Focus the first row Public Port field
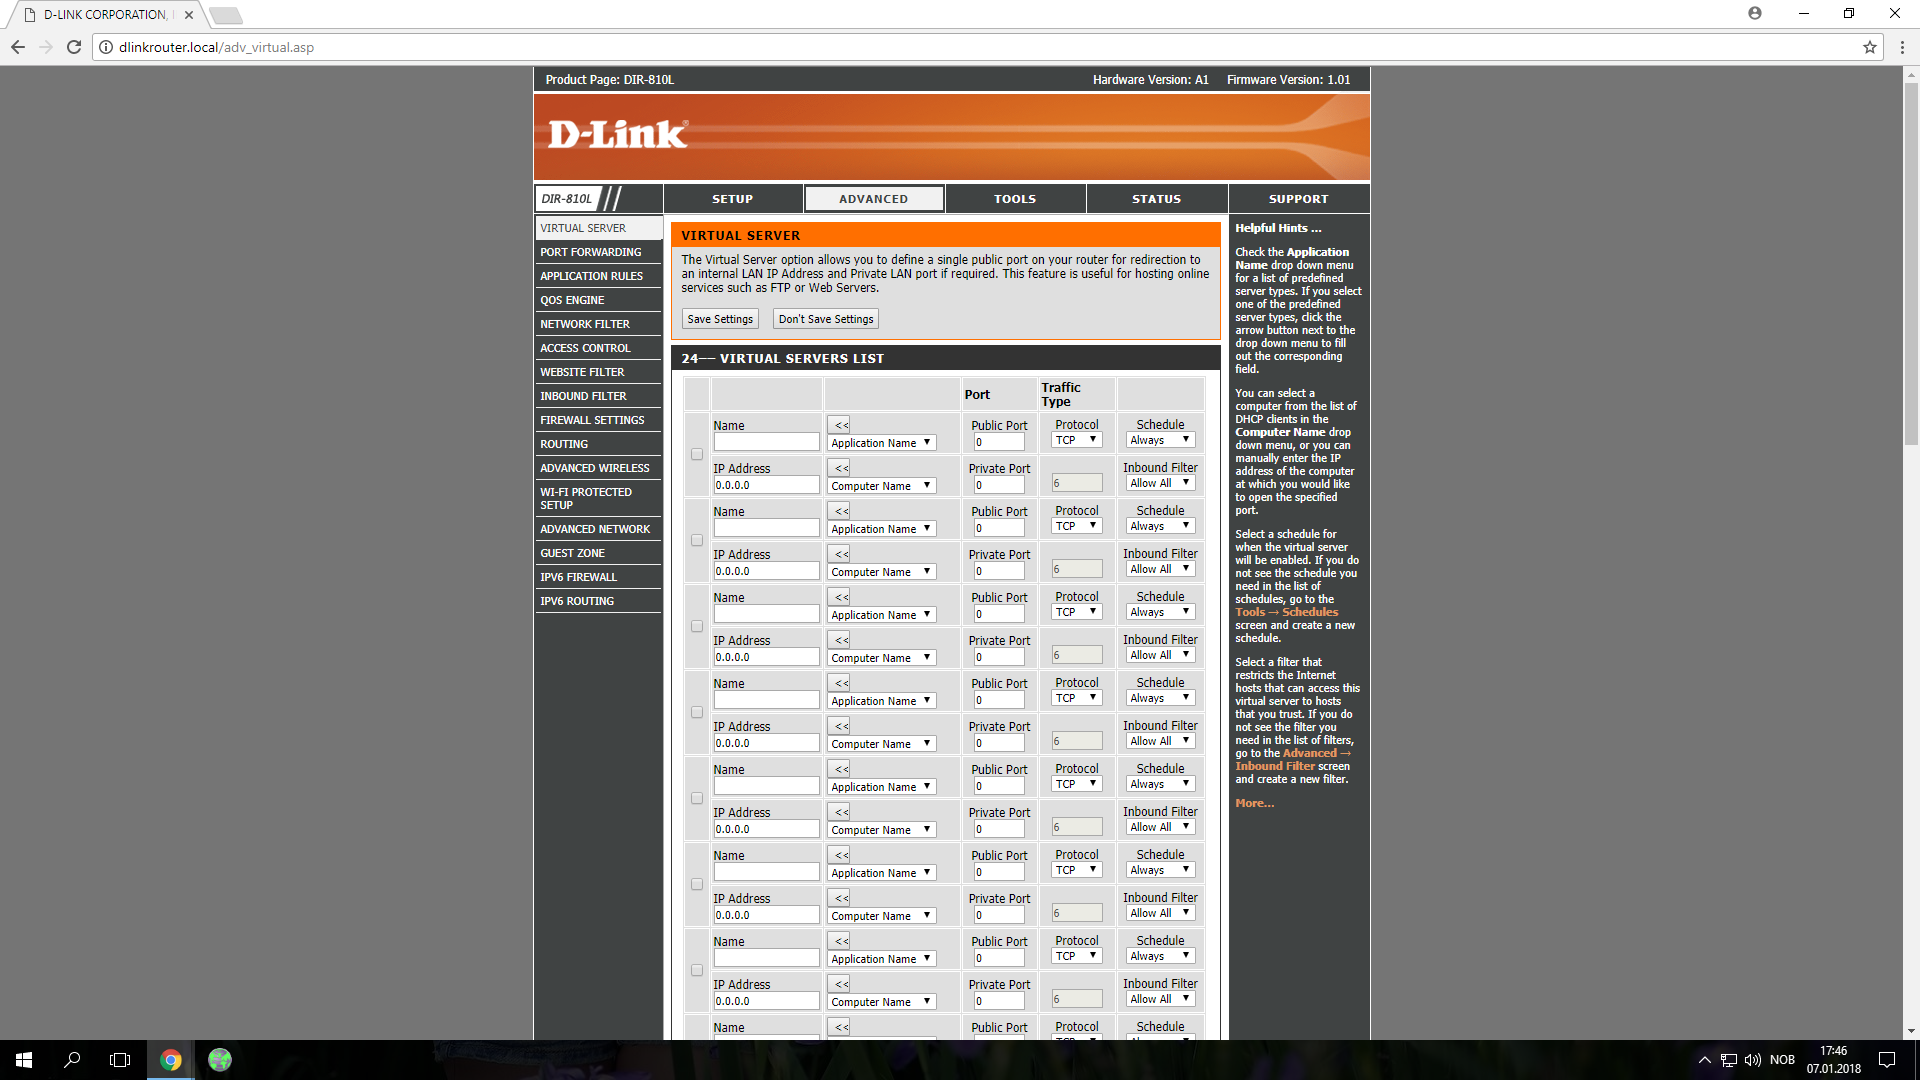Screen dimensions: 1920x1080 tap(999, 442)
